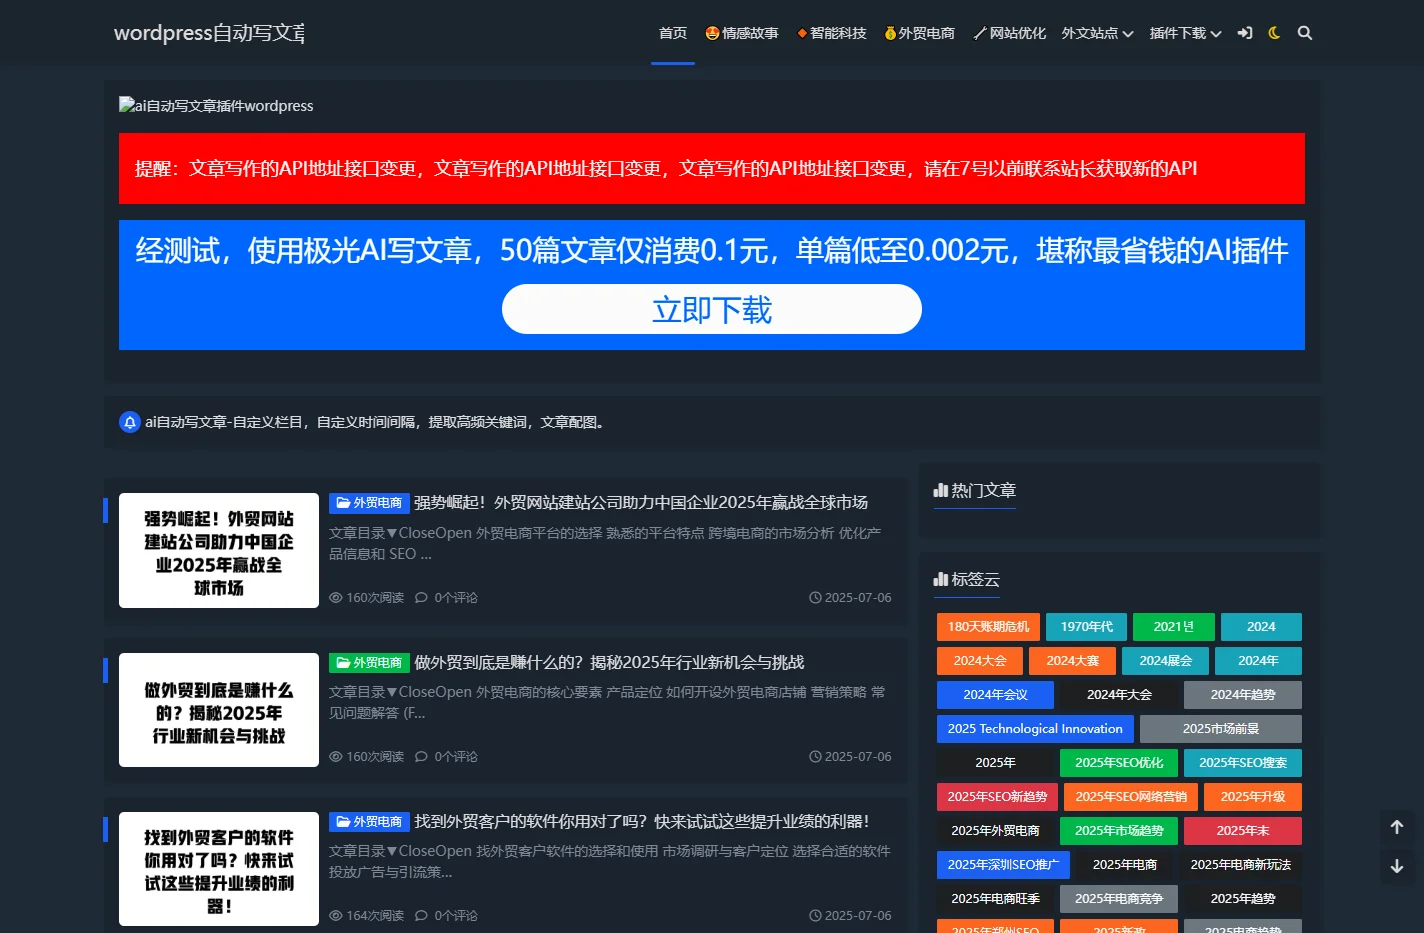Select the 2024年趋势 tag

[1243, 695]
